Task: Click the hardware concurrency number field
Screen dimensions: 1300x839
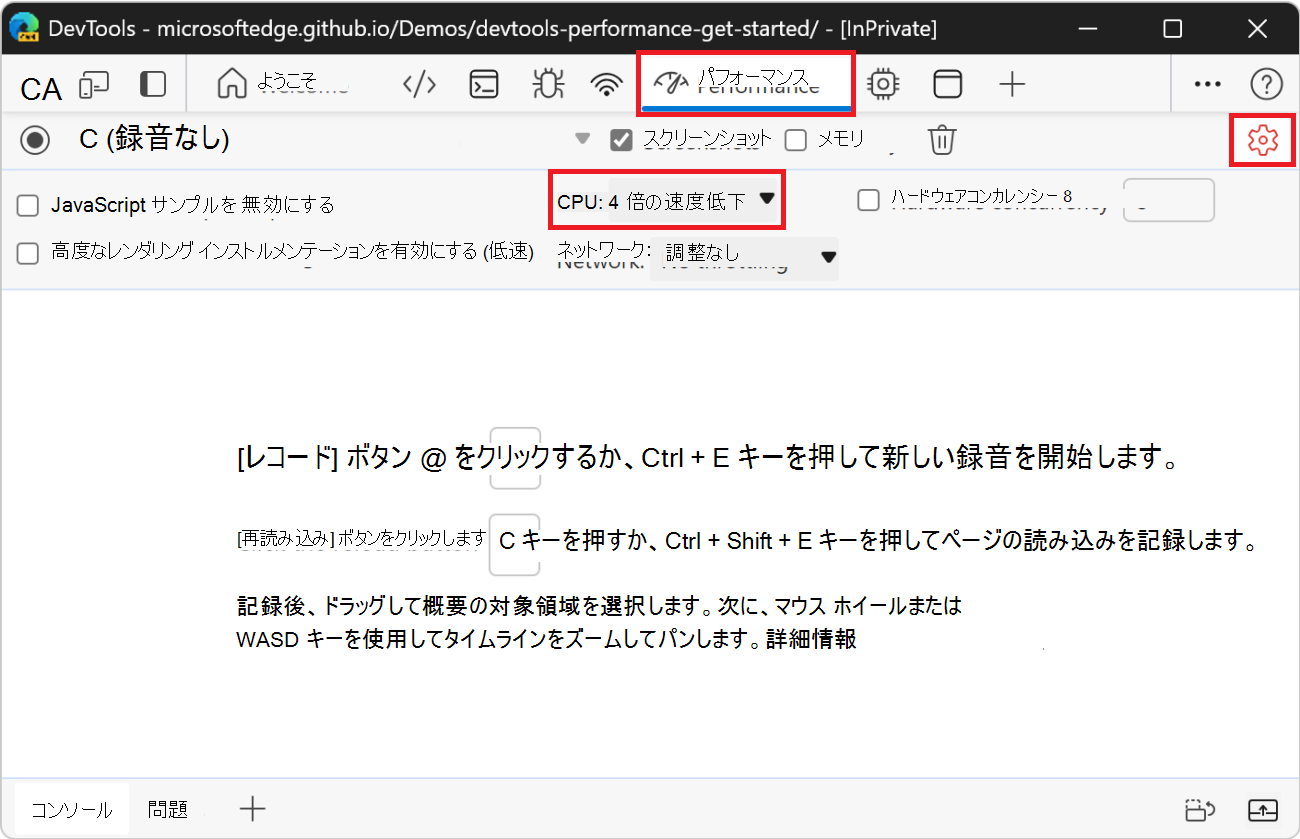Action: click(x=1169, y=201)
